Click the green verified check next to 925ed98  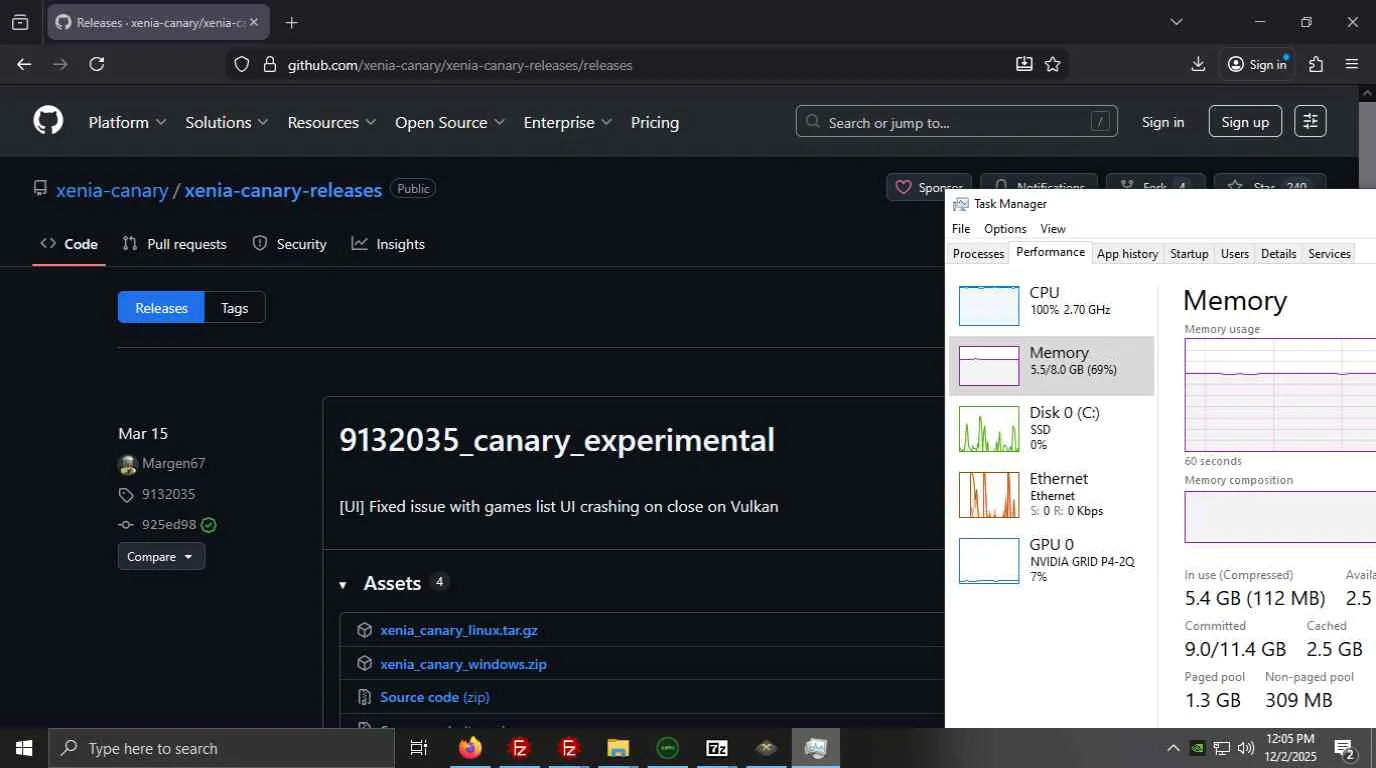[x=208, y=525]
